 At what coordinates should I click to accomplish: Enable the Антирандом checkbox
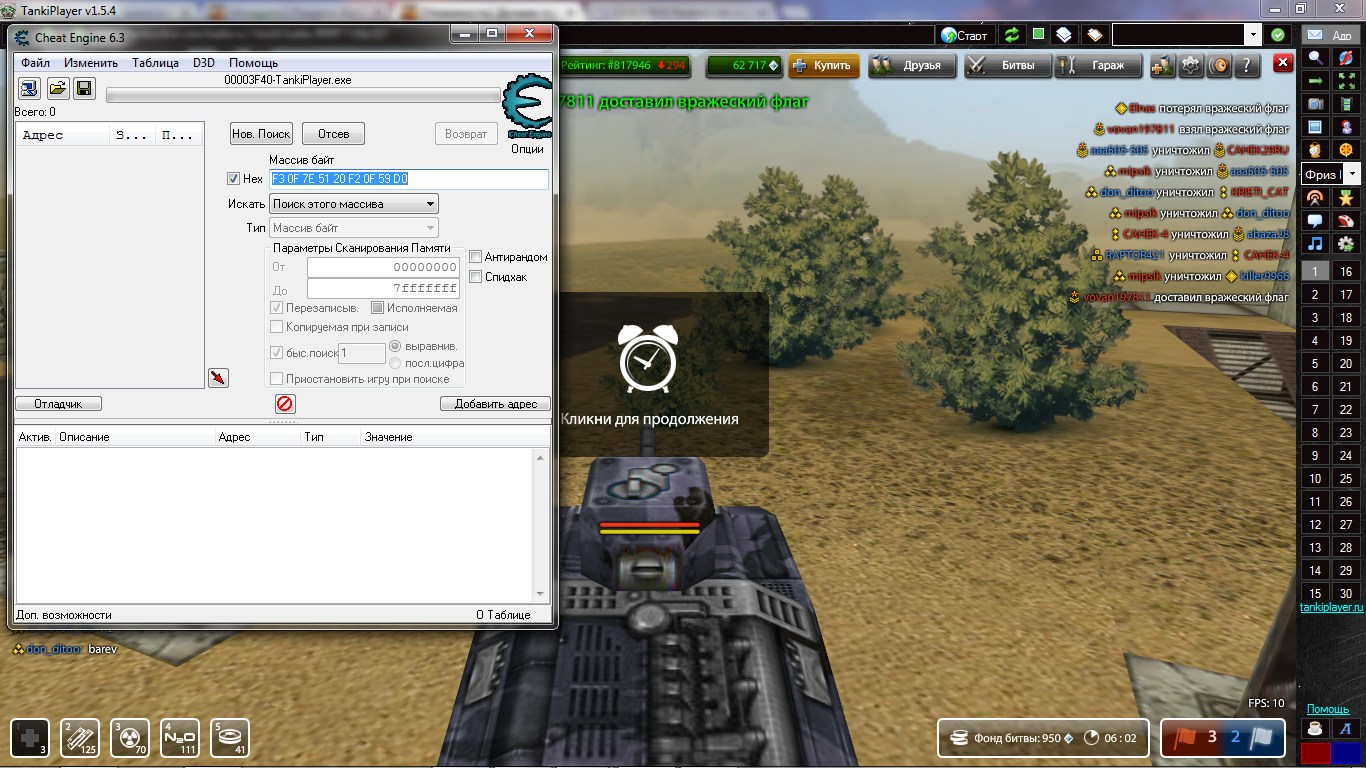click(x=476, y=257)
